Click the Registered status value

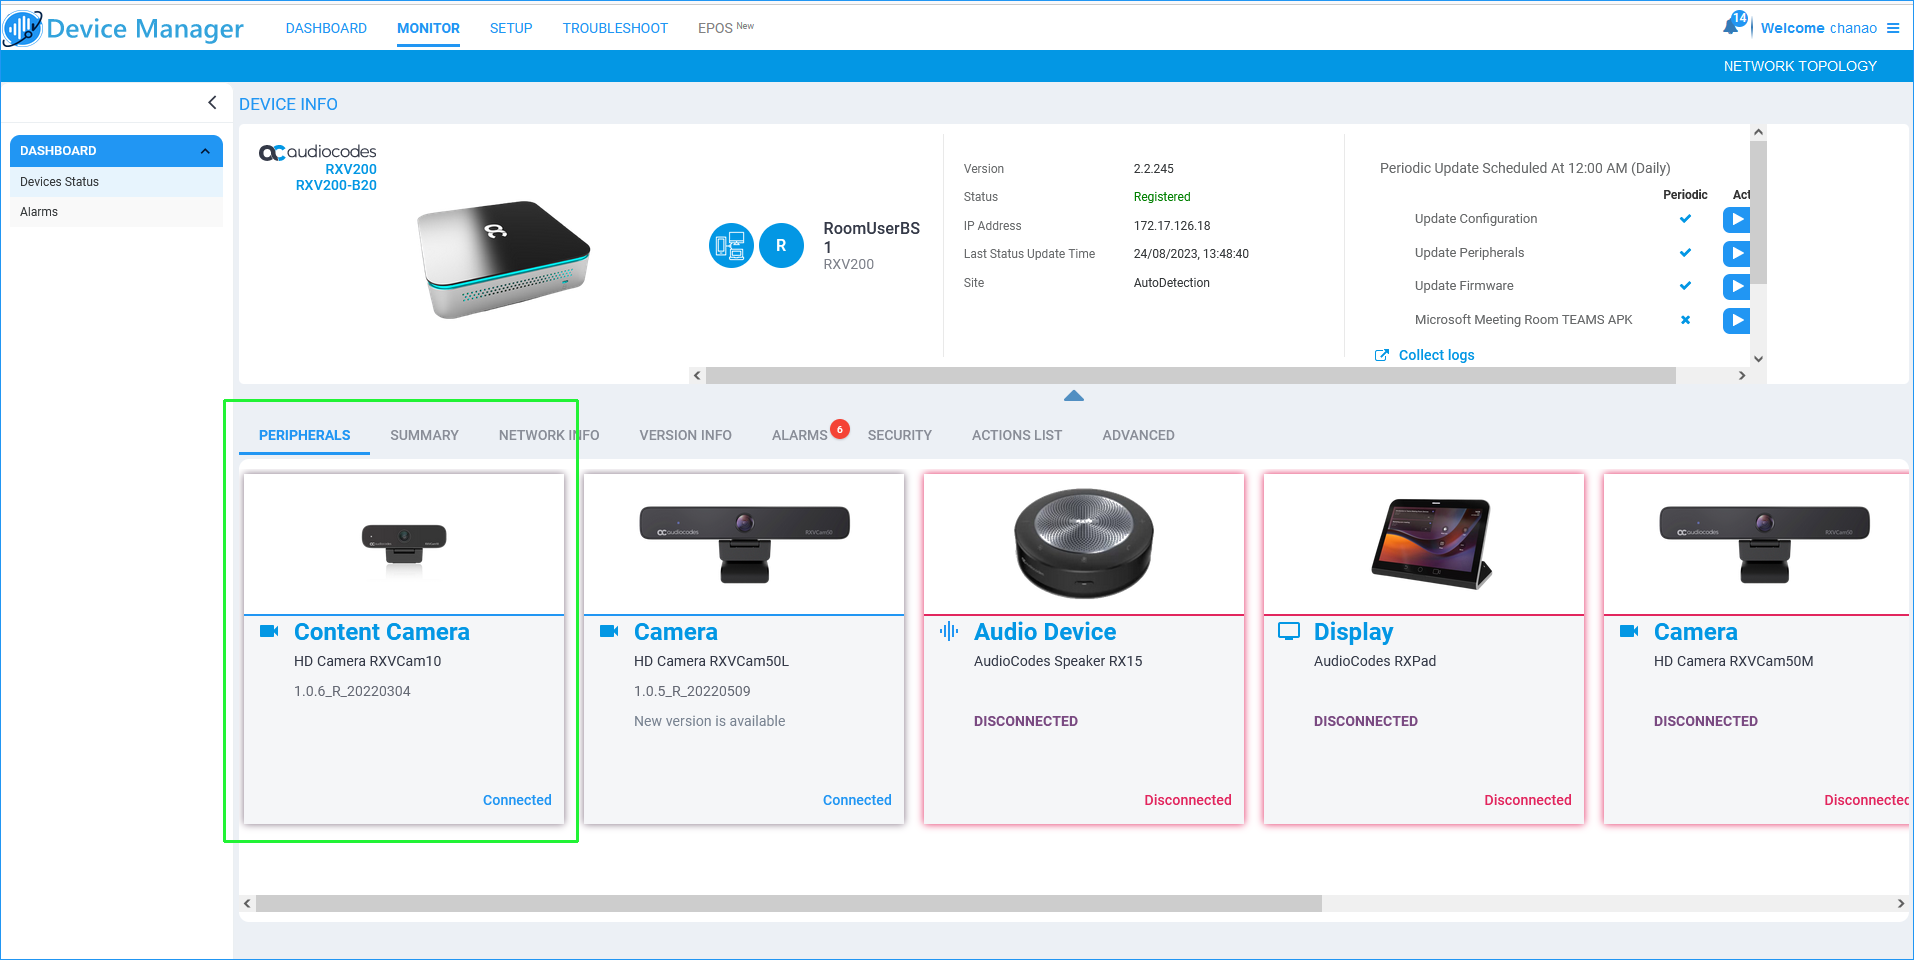tap(1161, 197)
